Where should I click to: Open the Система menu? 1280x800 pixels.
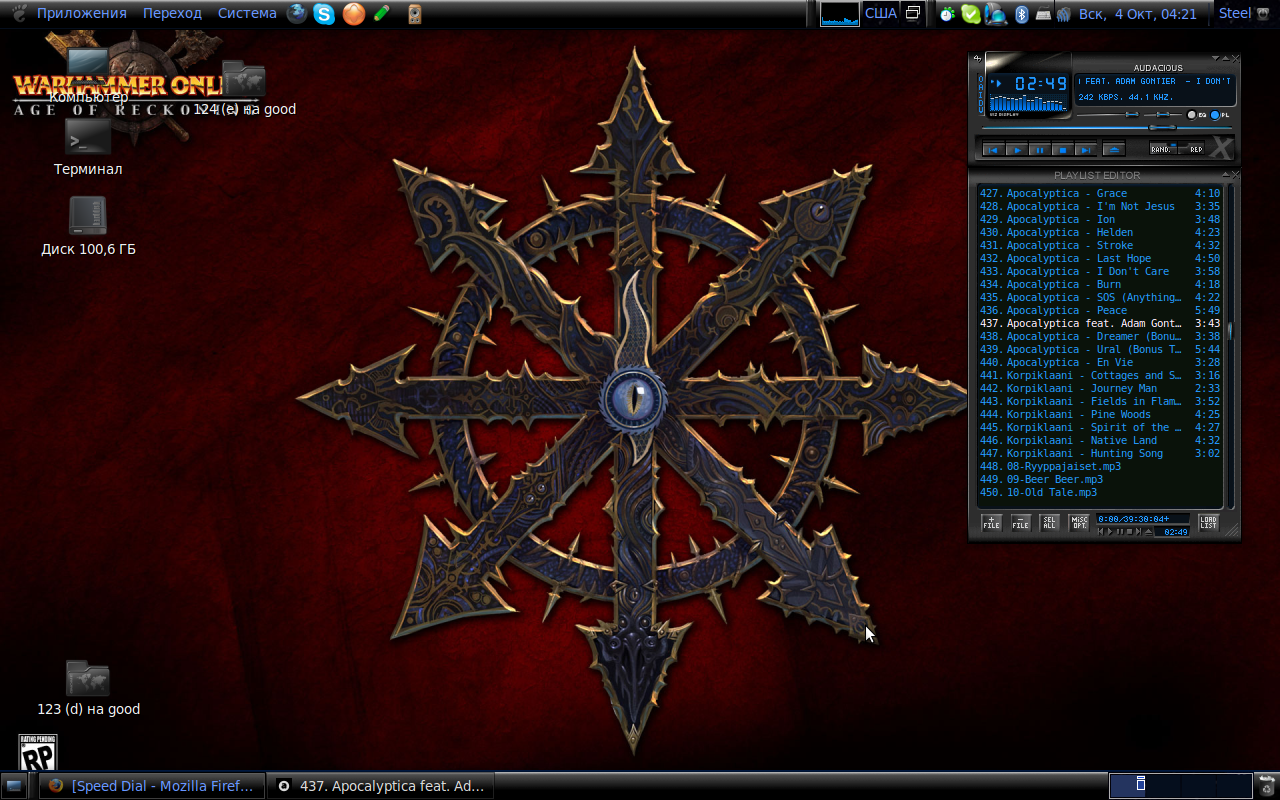(x=247, y=13)
